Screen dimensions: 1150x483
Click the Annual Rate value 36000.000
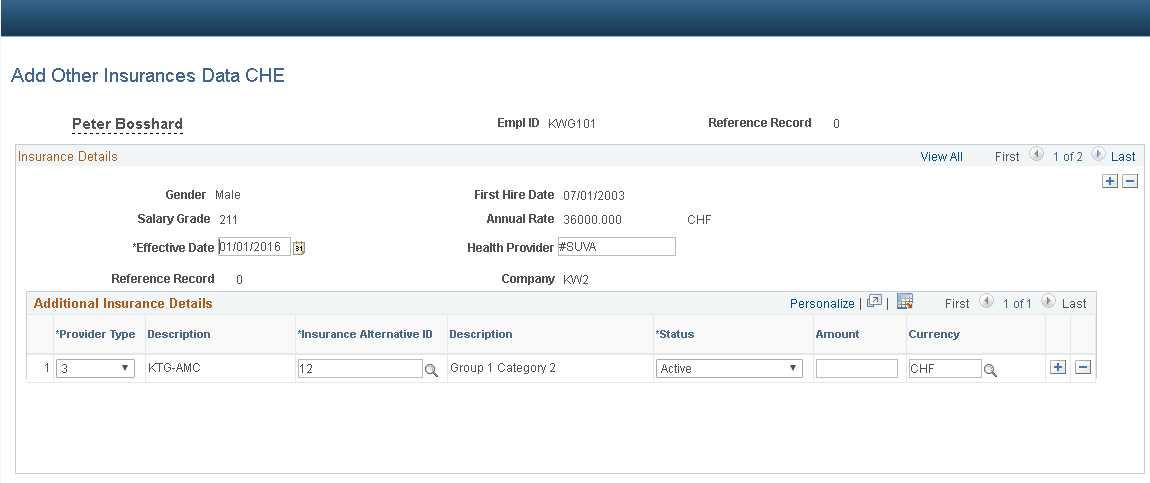coord(593,220)
